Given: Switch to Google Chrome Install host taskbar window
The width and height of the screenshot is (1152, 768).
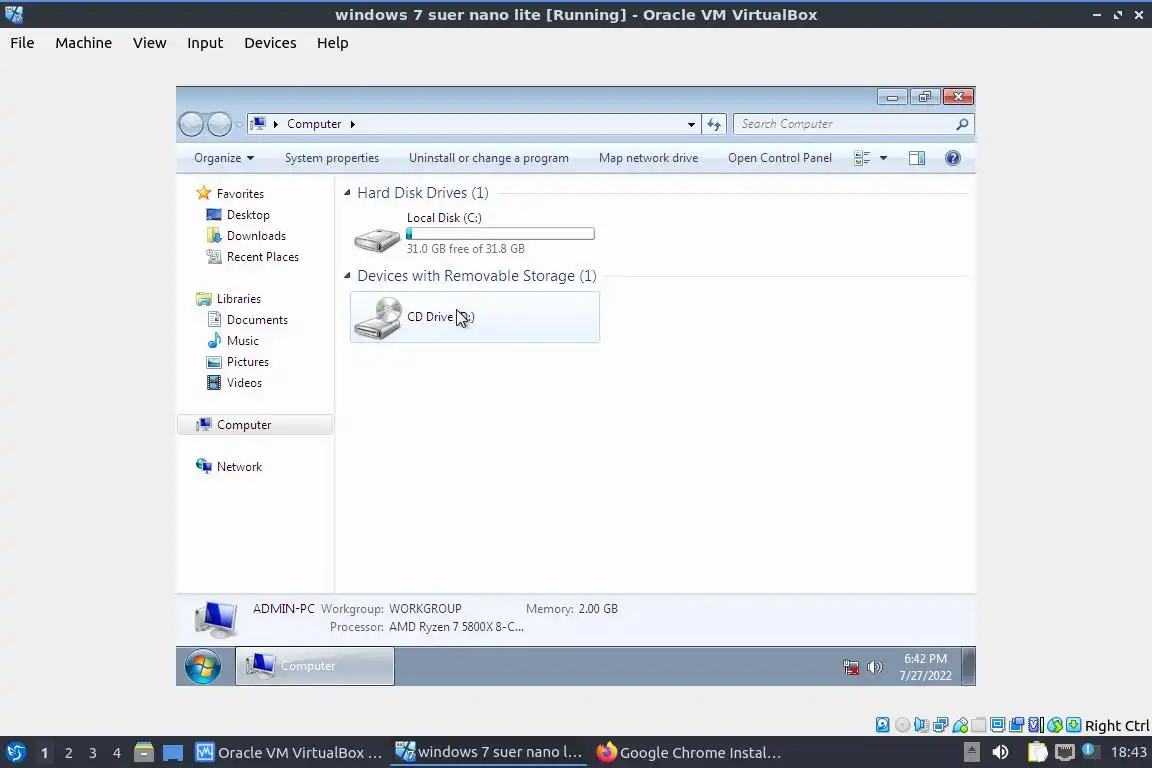Looking at the screenshot, I should click(x=688, y=753).
